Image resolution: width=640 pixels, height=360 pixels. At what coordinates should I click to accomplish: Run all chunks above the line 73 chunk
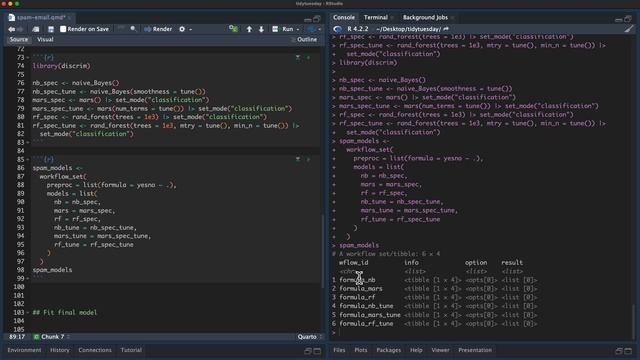(298, 58)
